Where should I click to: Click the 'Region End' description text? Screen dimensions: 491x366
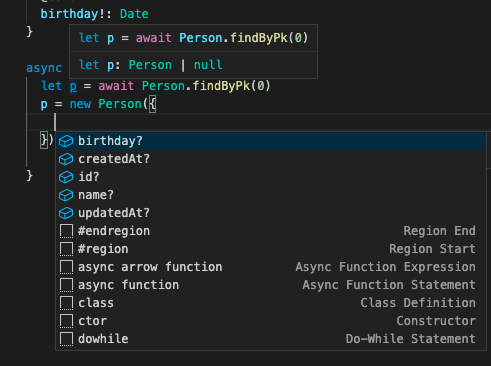439,231
